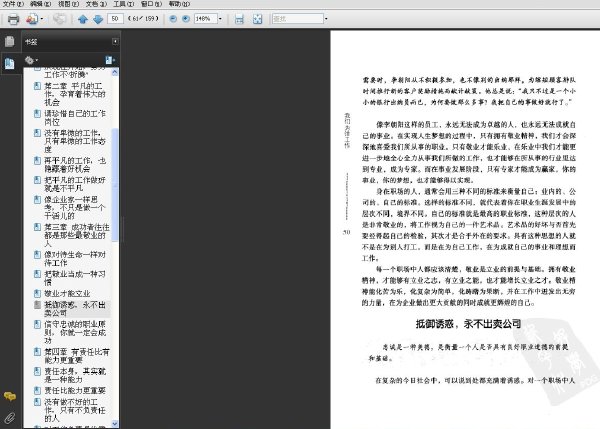Click bookmark icon beside 再平凡的工作
Image resolution: width=600 pixels, height=429 pixels.
coord(37,160)
